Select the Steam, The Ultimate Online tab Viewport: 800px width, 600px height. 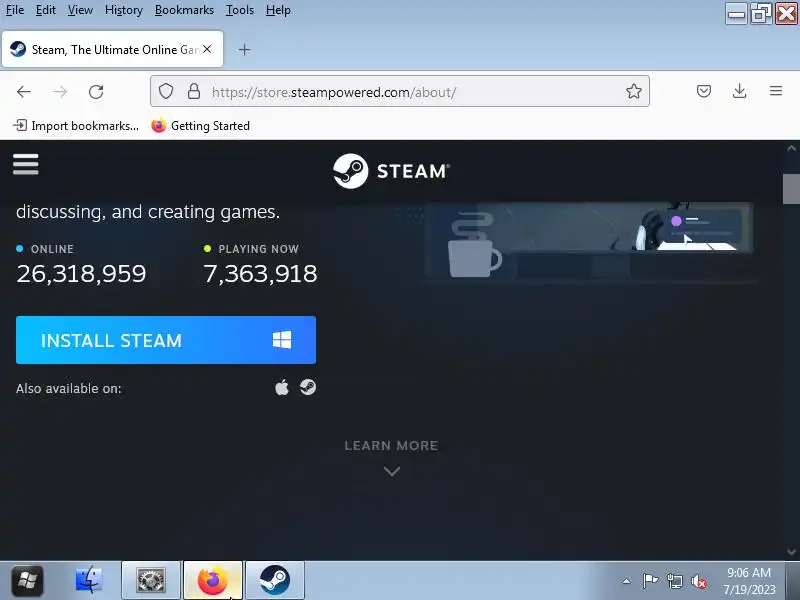coord(112,49)
